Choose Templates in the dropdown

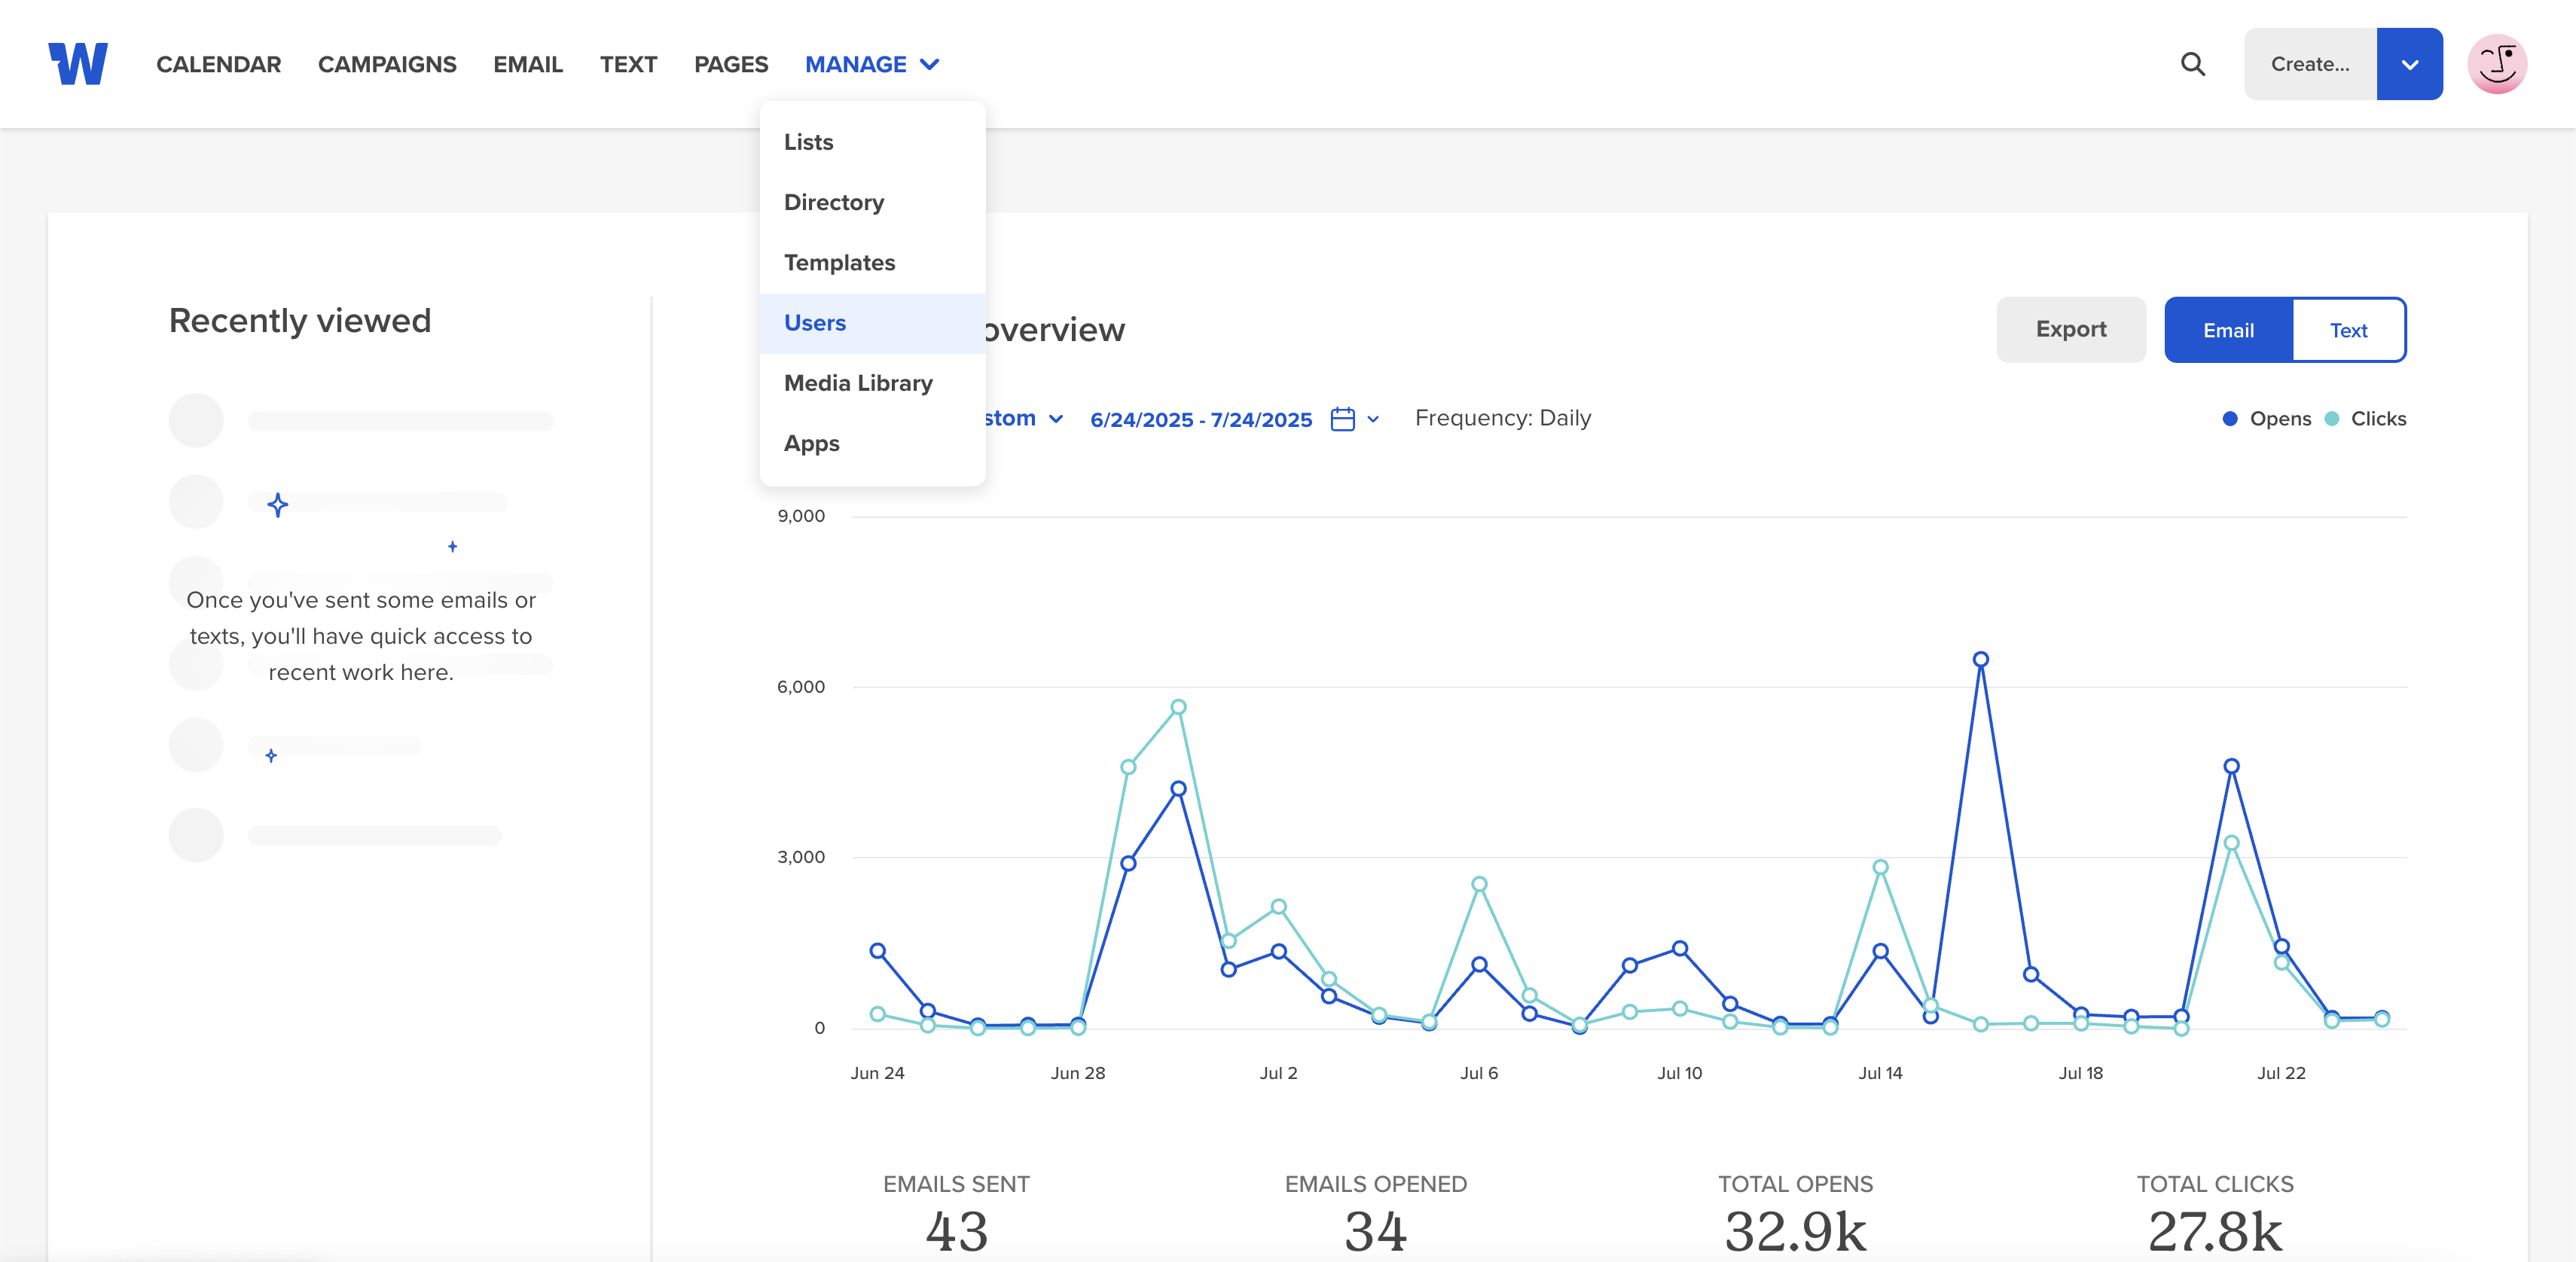(x=839, y=263)
